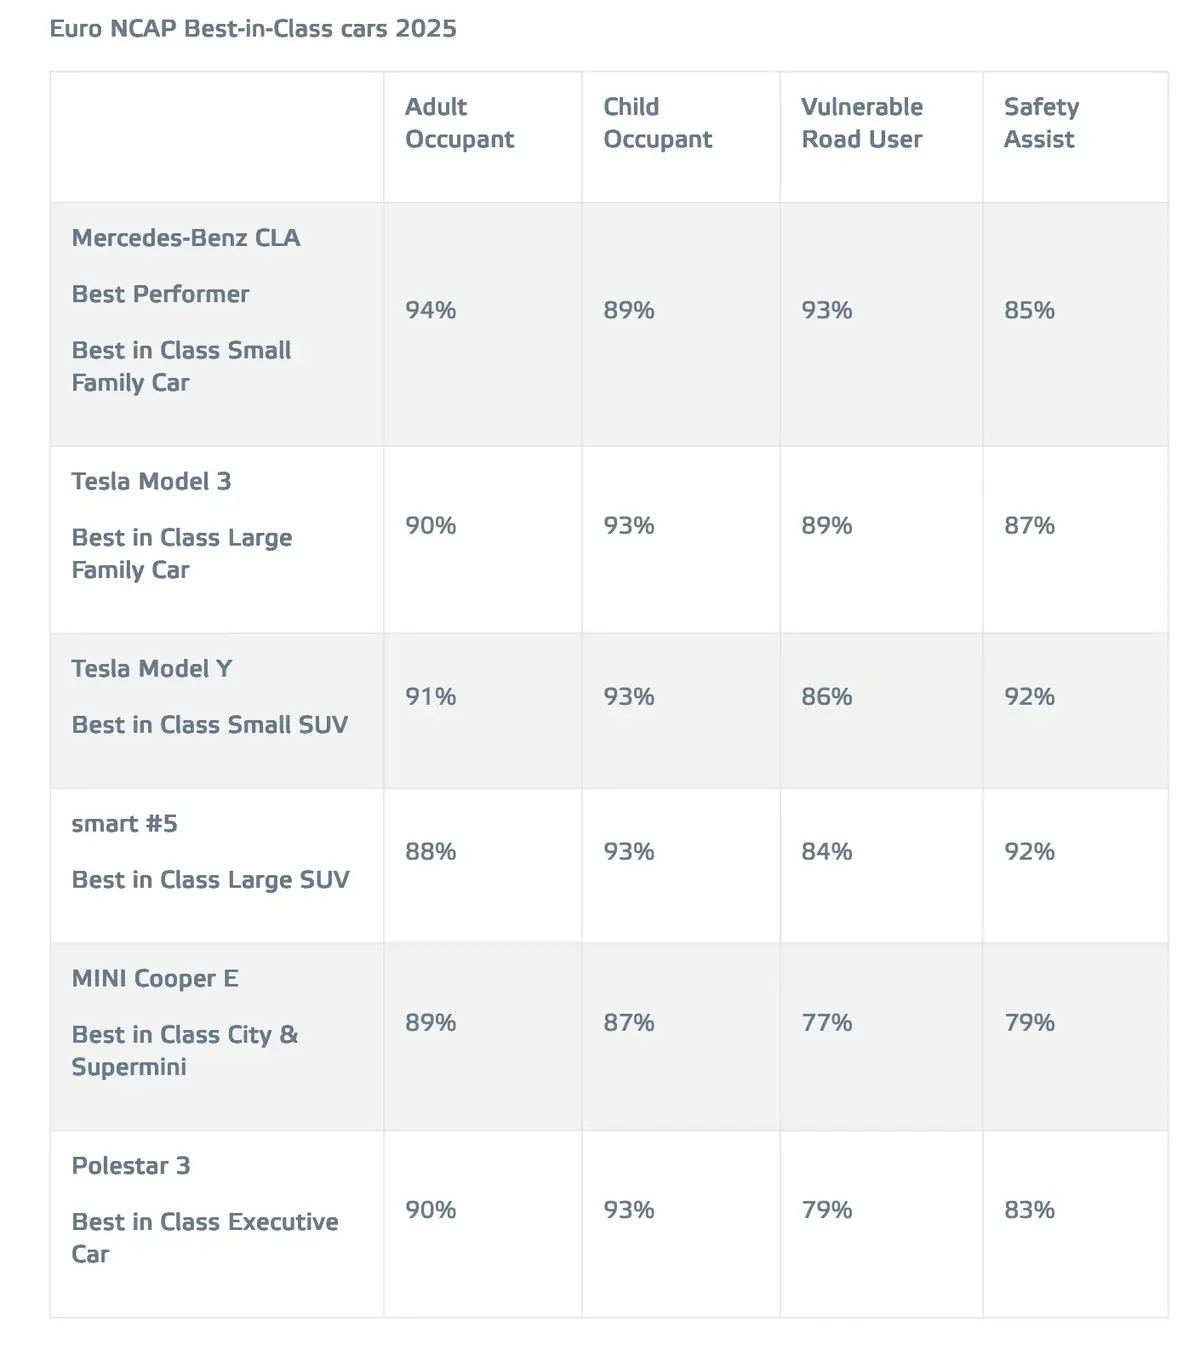Click the Mercedes-Benz CLA car name

pyautogui.click(x=186, y=238)
